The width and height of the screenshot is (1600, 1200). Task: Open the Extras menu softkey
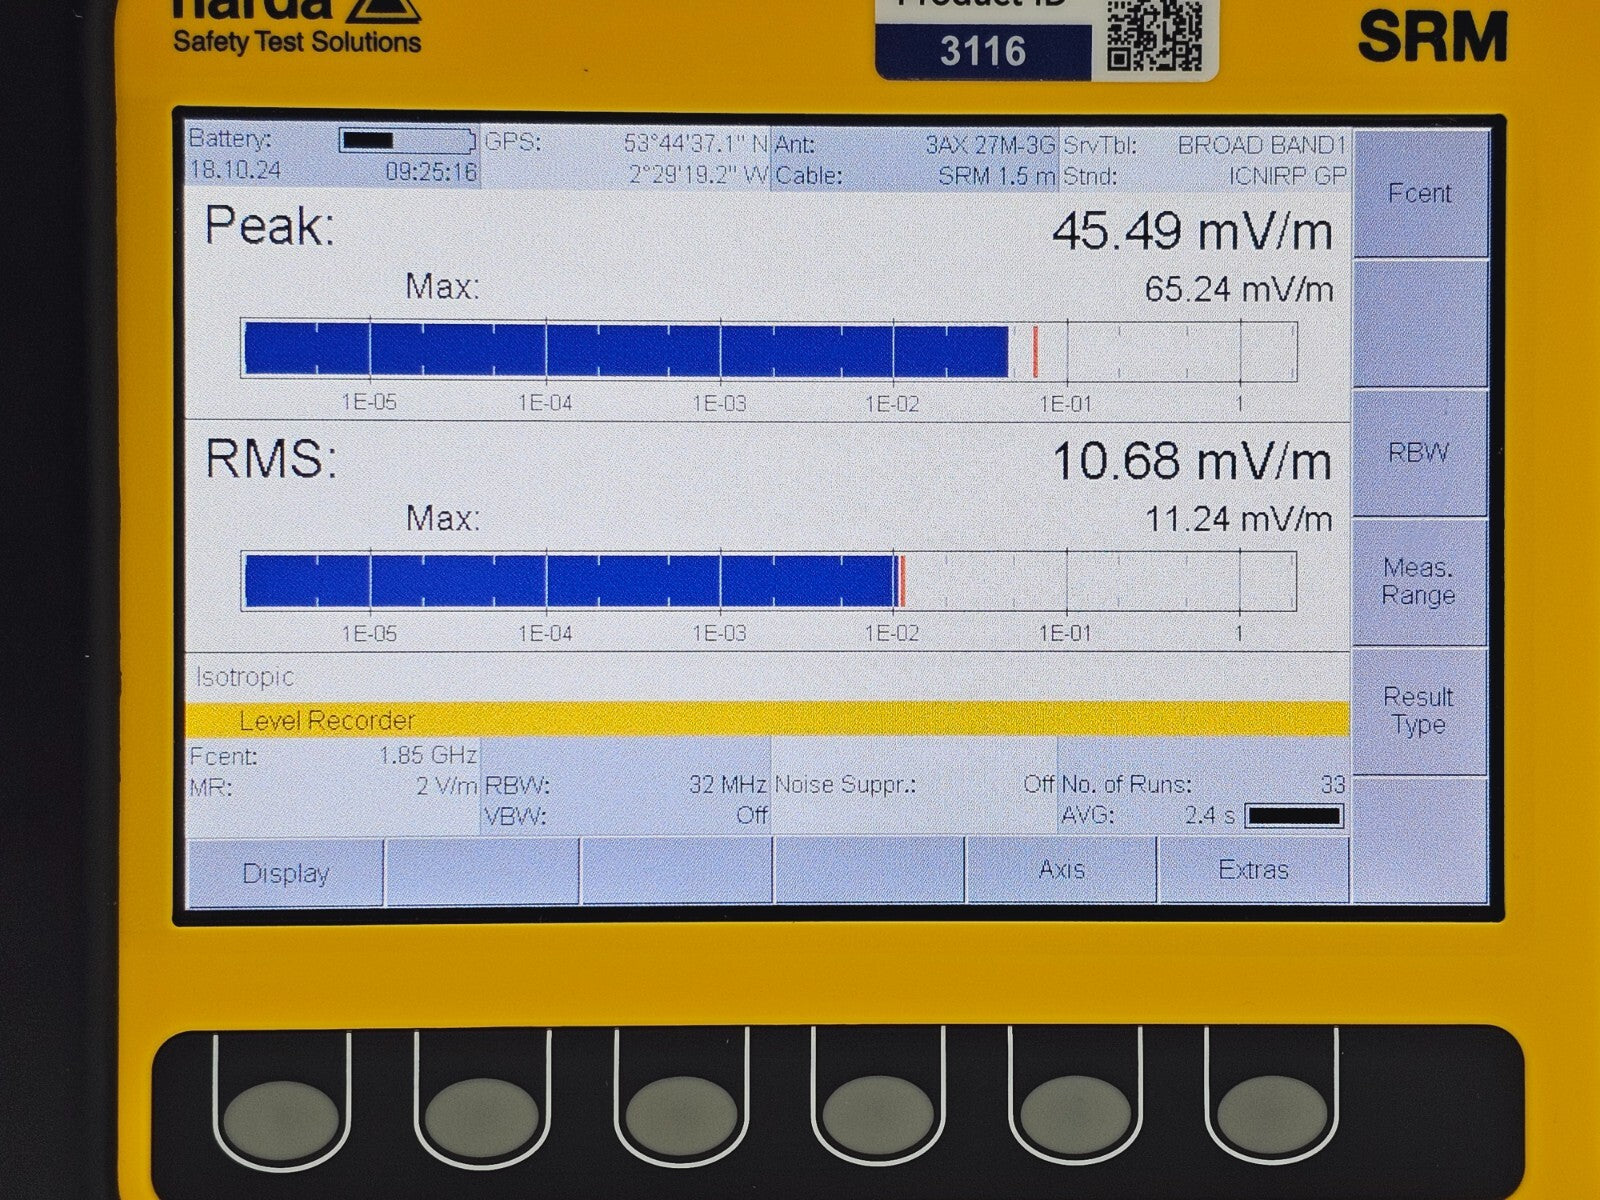(1252, 871)
